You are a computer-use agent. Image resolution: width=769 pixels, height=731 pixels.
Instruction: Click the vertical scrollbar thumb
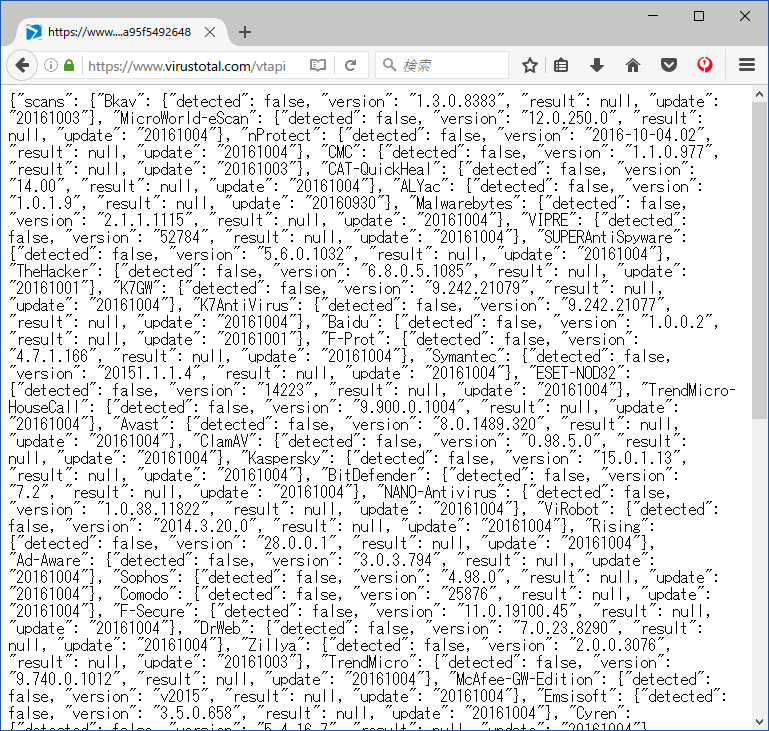click(759, 261)
